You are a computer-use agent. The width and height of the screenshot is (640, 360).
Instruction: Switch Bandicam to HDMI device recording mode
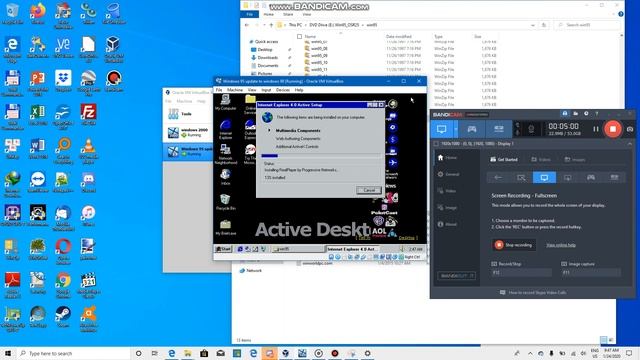pyautogui.click(x=498, y=129)
